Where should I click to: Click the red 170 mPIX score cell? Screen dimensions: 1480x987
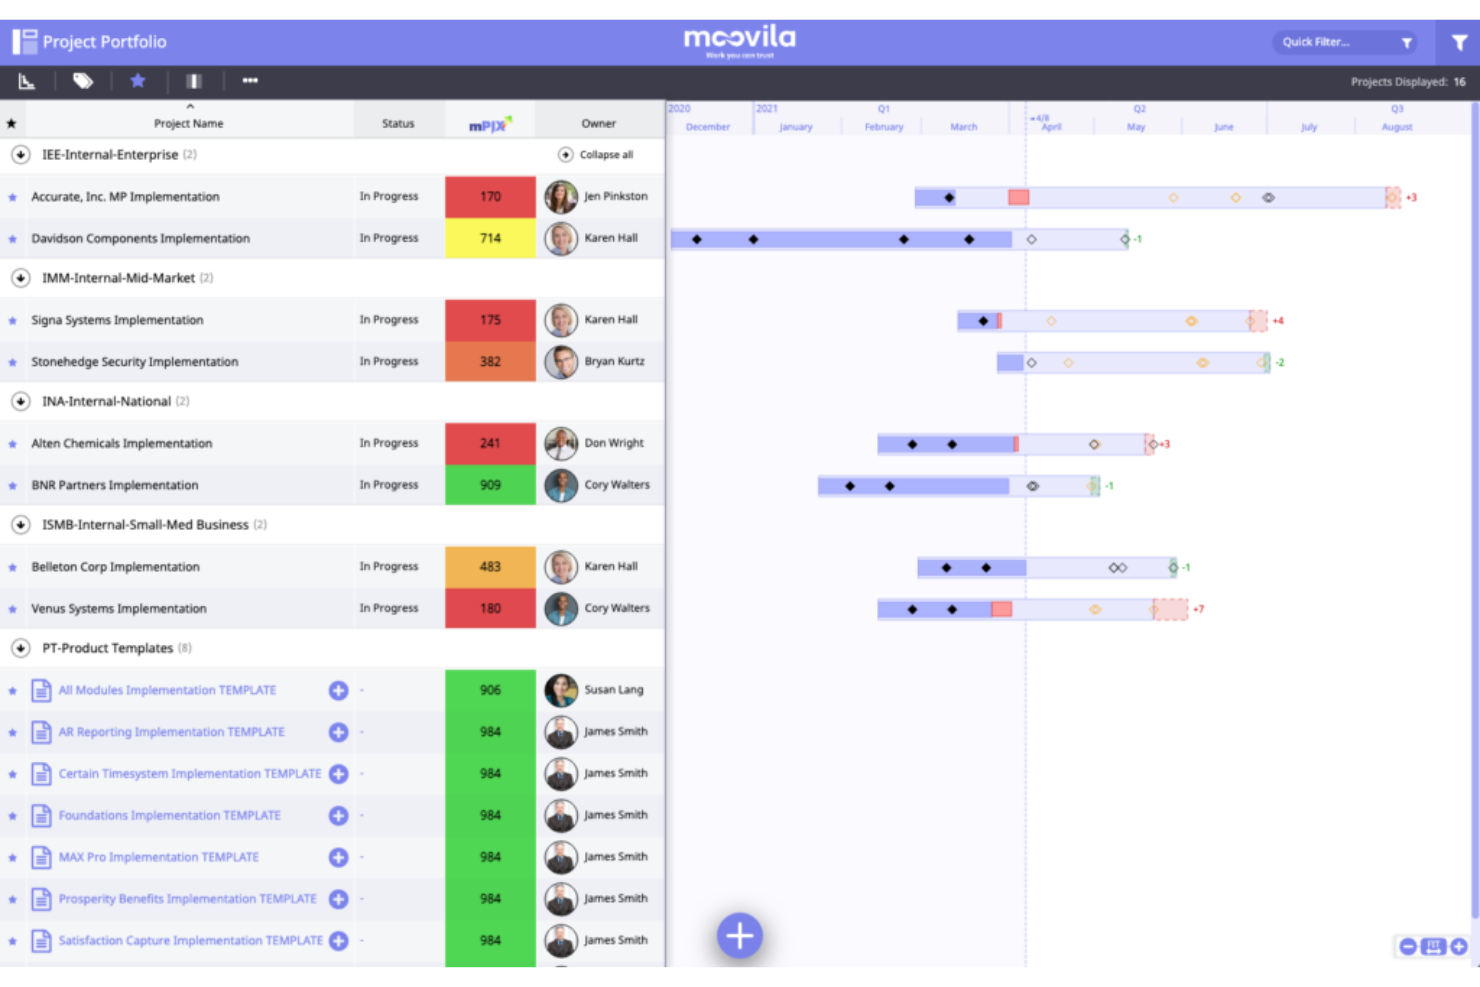coord(490,197)
